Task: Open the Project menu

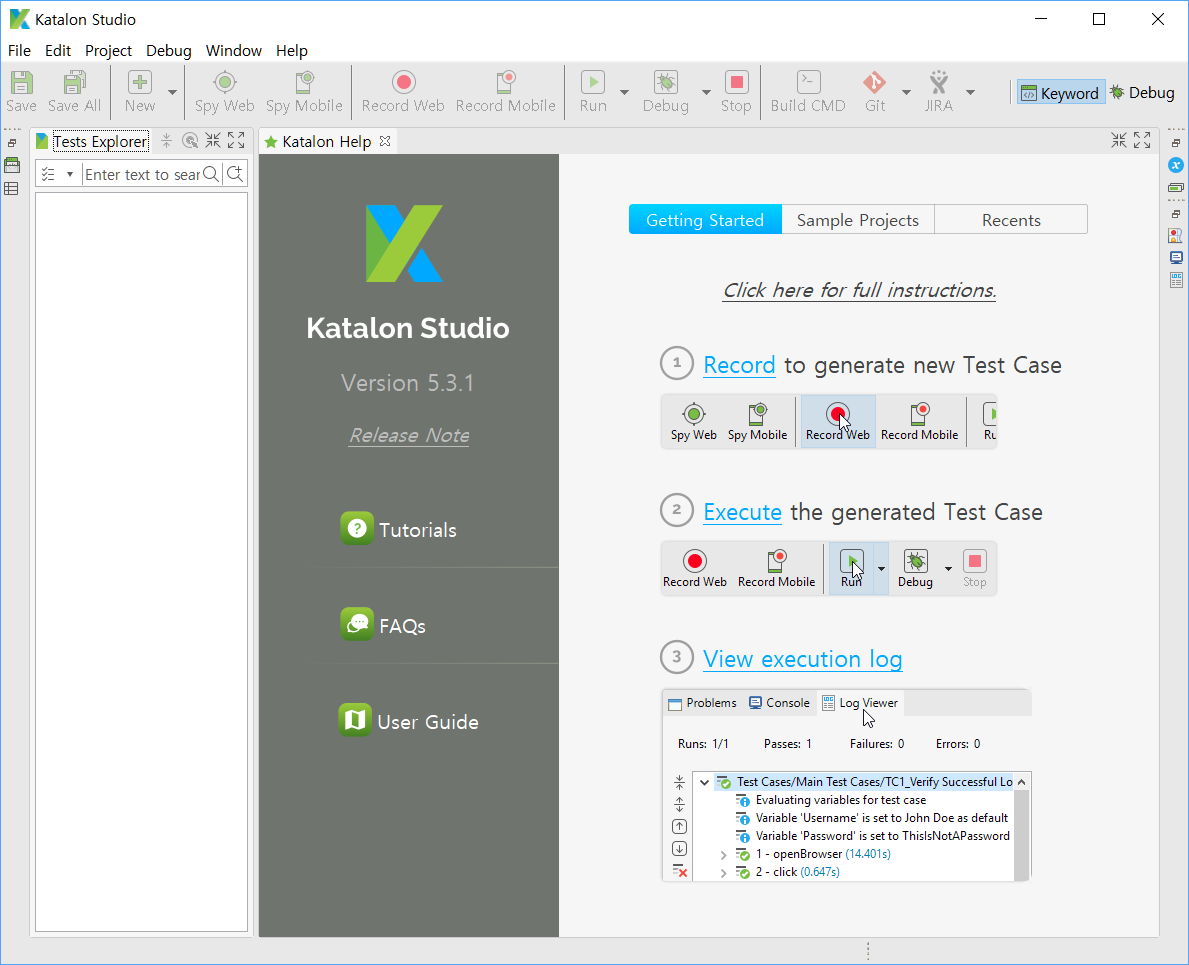Action: (108, 51)
